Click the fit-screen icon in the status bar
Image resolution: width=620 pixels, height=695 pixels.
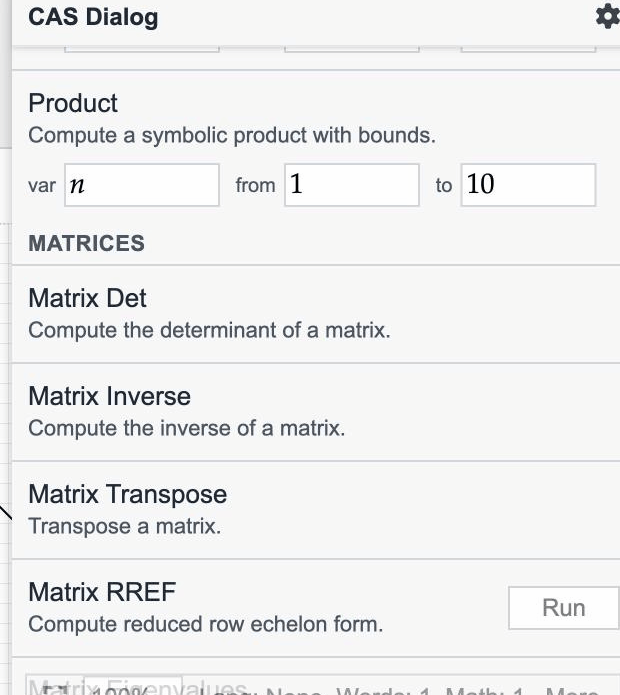pos(55,687)
